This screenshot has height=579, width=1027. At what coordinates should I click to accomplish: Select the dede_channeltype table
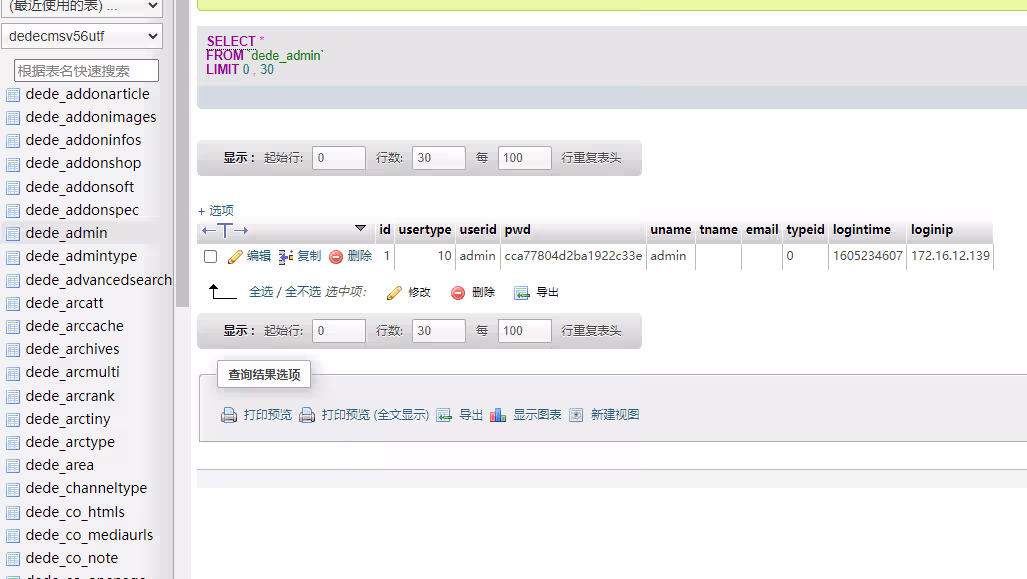pos(86,488)
